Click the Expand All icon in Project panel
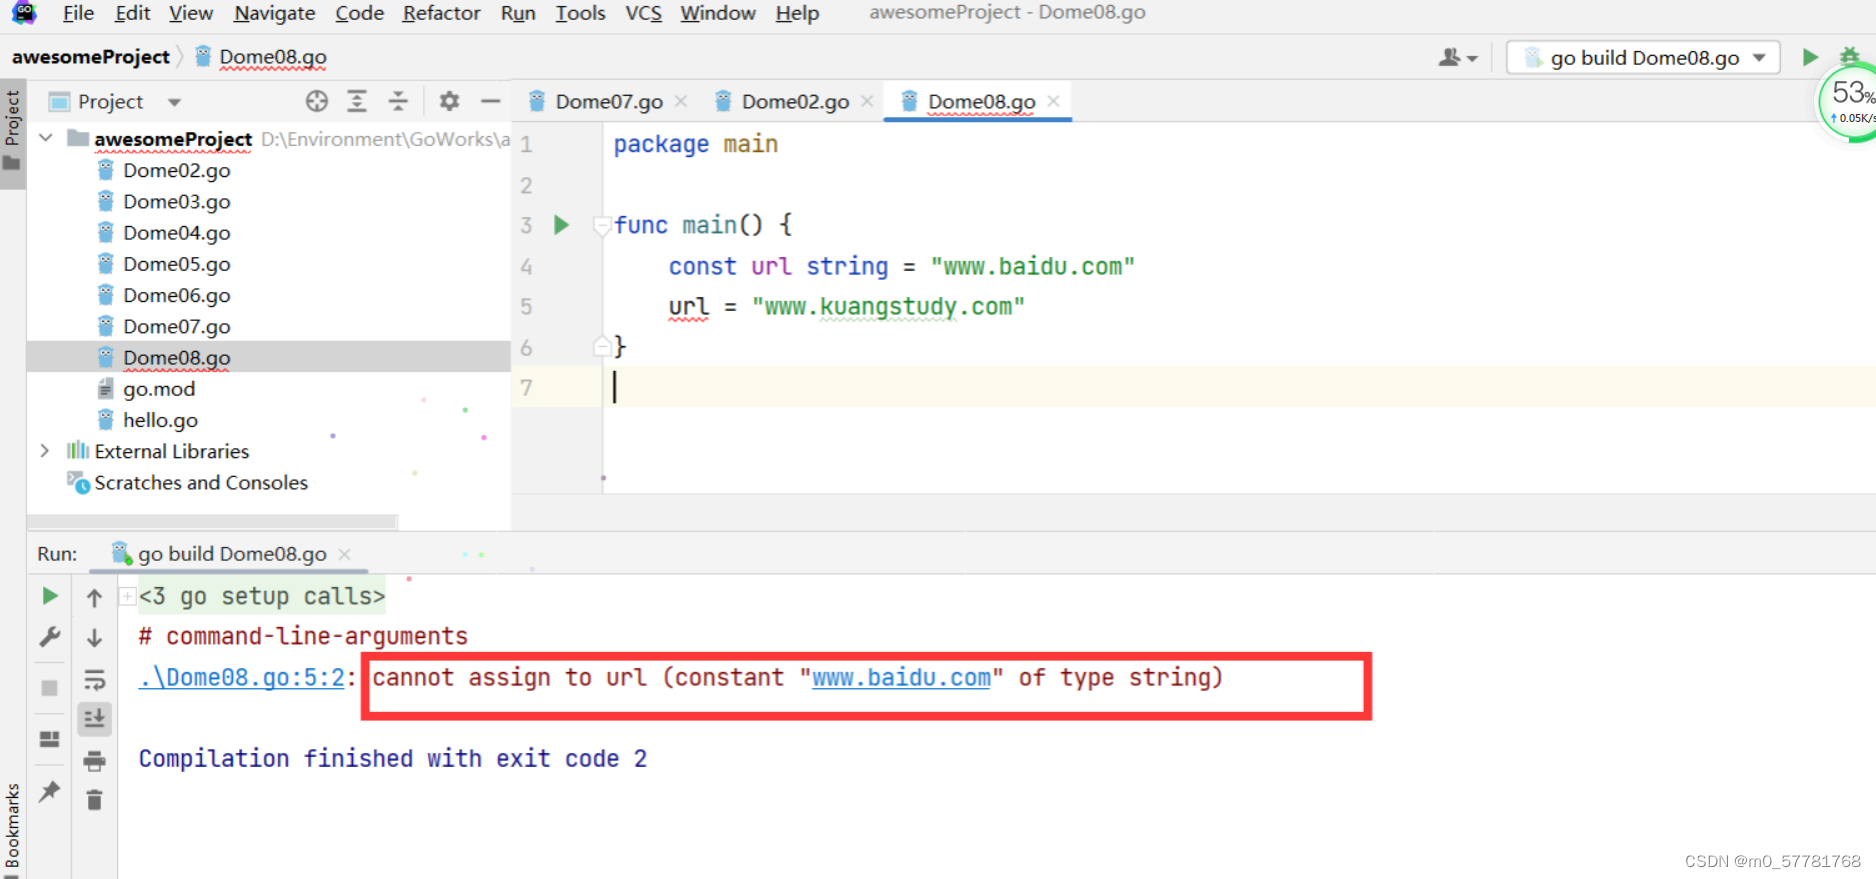The height and width of the screenshot is (879, 1876). [x=357, y=101]
